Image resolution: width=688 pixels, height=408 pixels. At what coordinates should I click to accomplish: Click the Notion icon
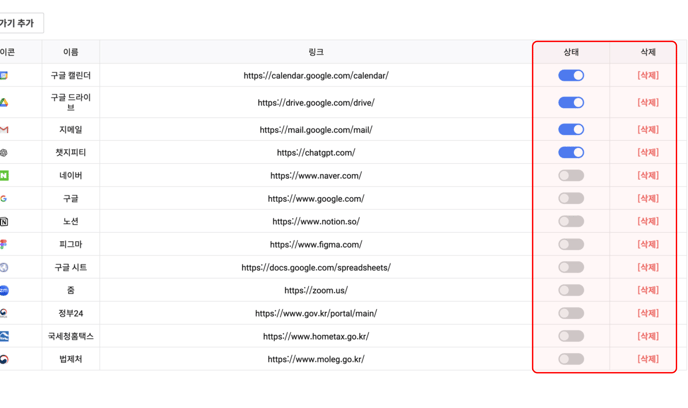coord(4,222)
